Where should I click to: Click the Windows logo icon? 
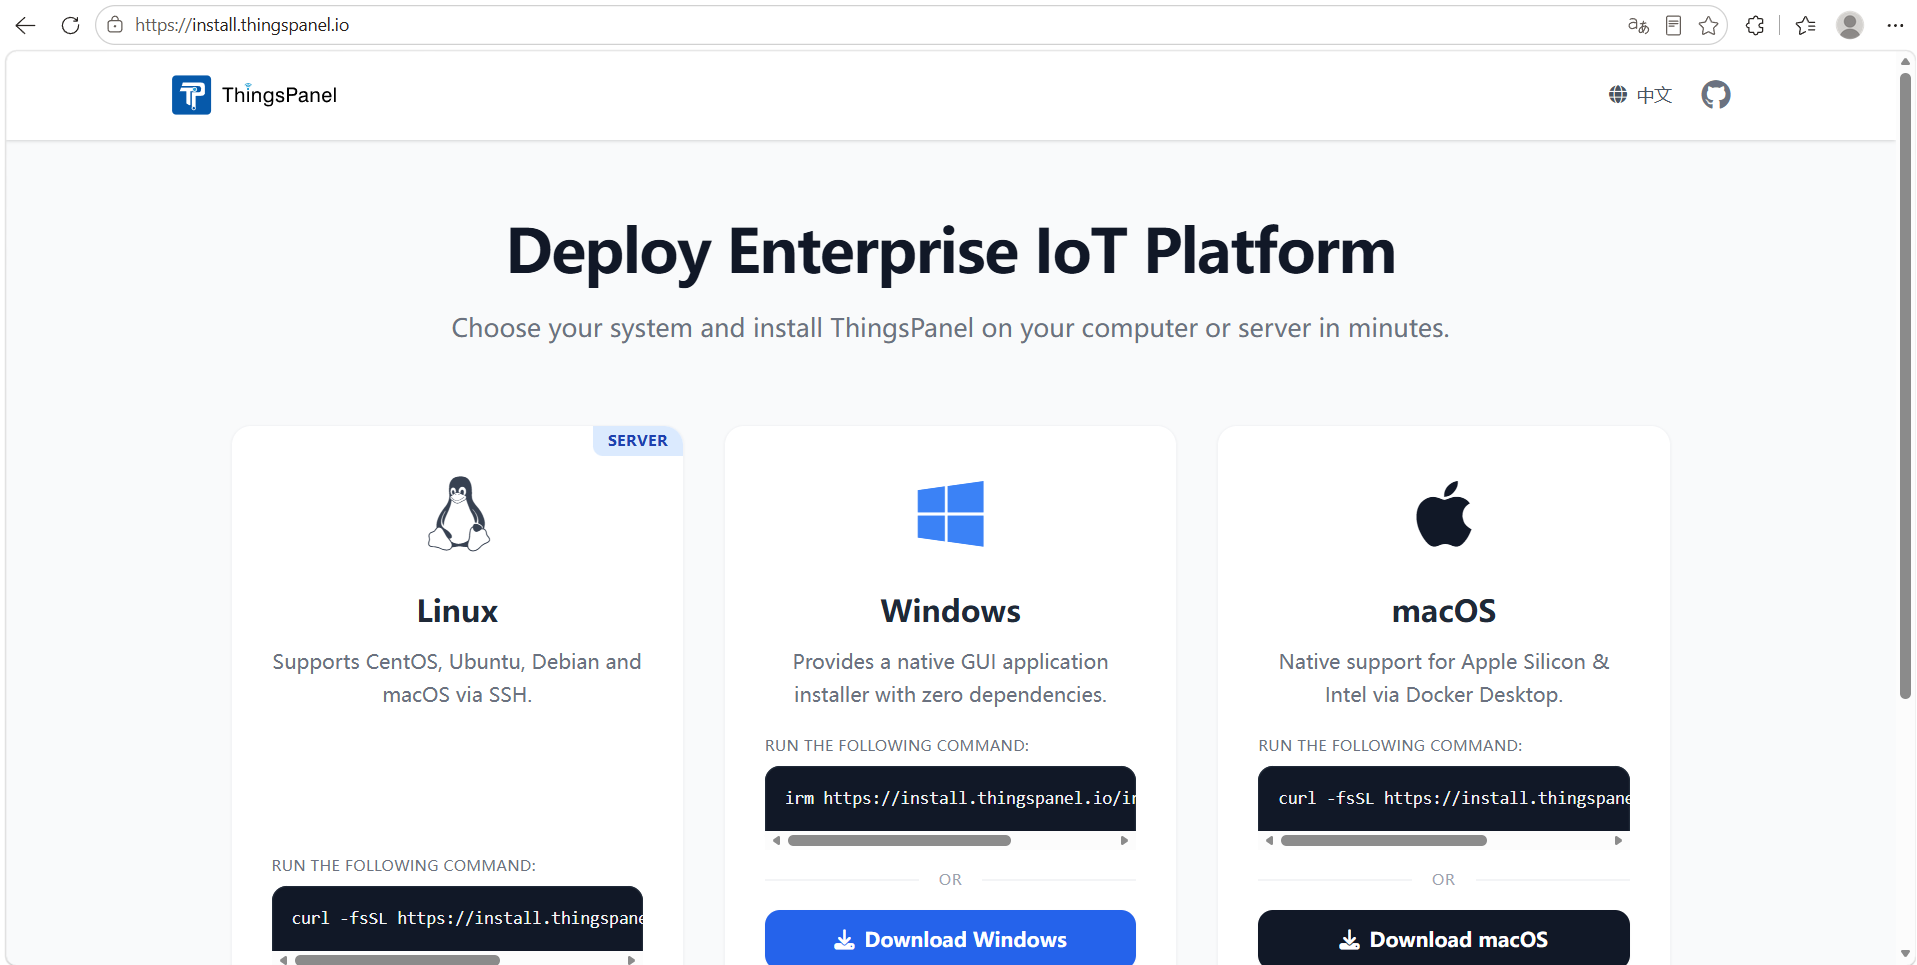951,514
